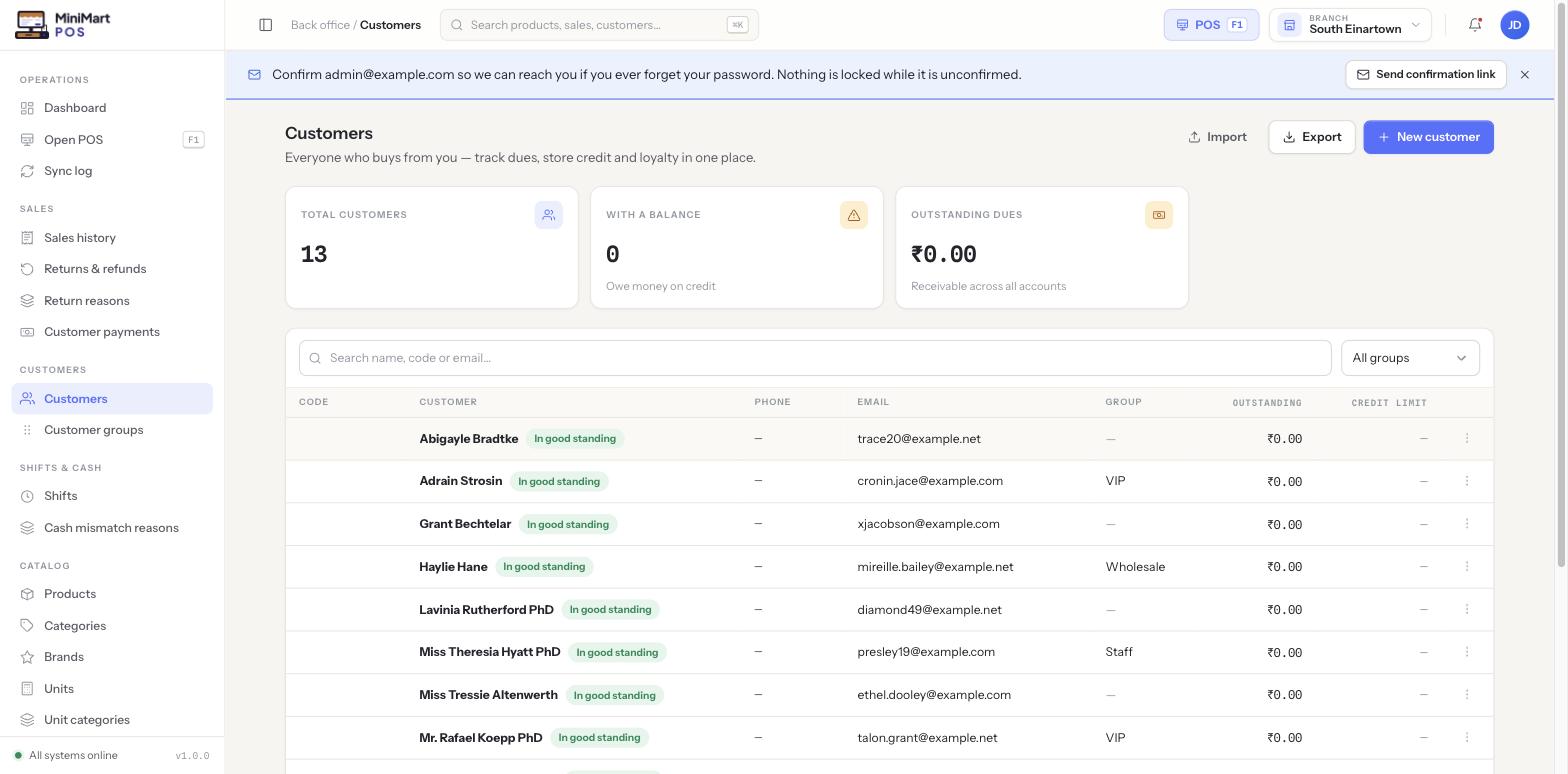
Task: Open the JD user avatar menu
Action: coord(1515,25)
